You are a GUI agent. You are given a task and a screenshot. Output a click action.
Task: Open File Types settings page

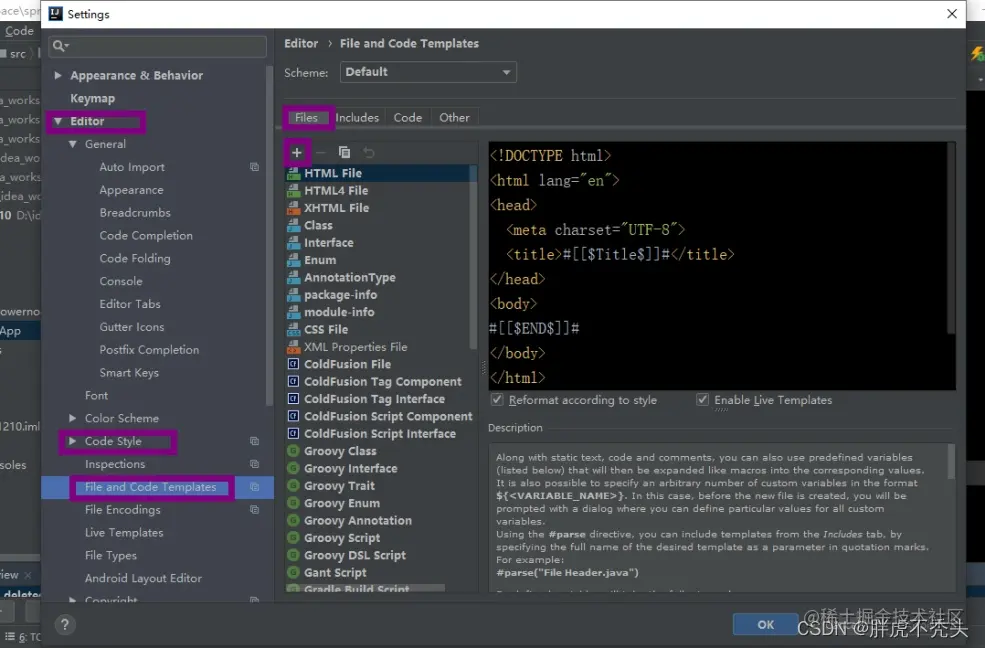point(111,556)
